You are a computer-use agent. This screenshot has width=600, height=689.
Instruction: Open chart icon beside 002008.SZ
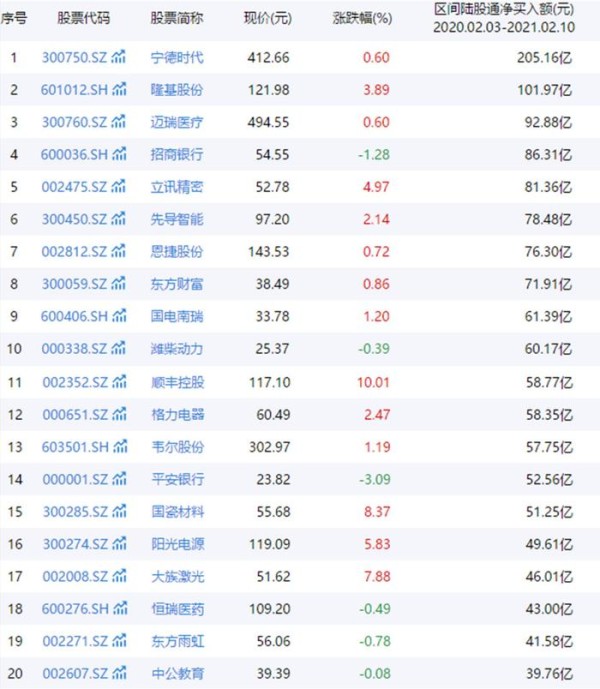point(119,576)
